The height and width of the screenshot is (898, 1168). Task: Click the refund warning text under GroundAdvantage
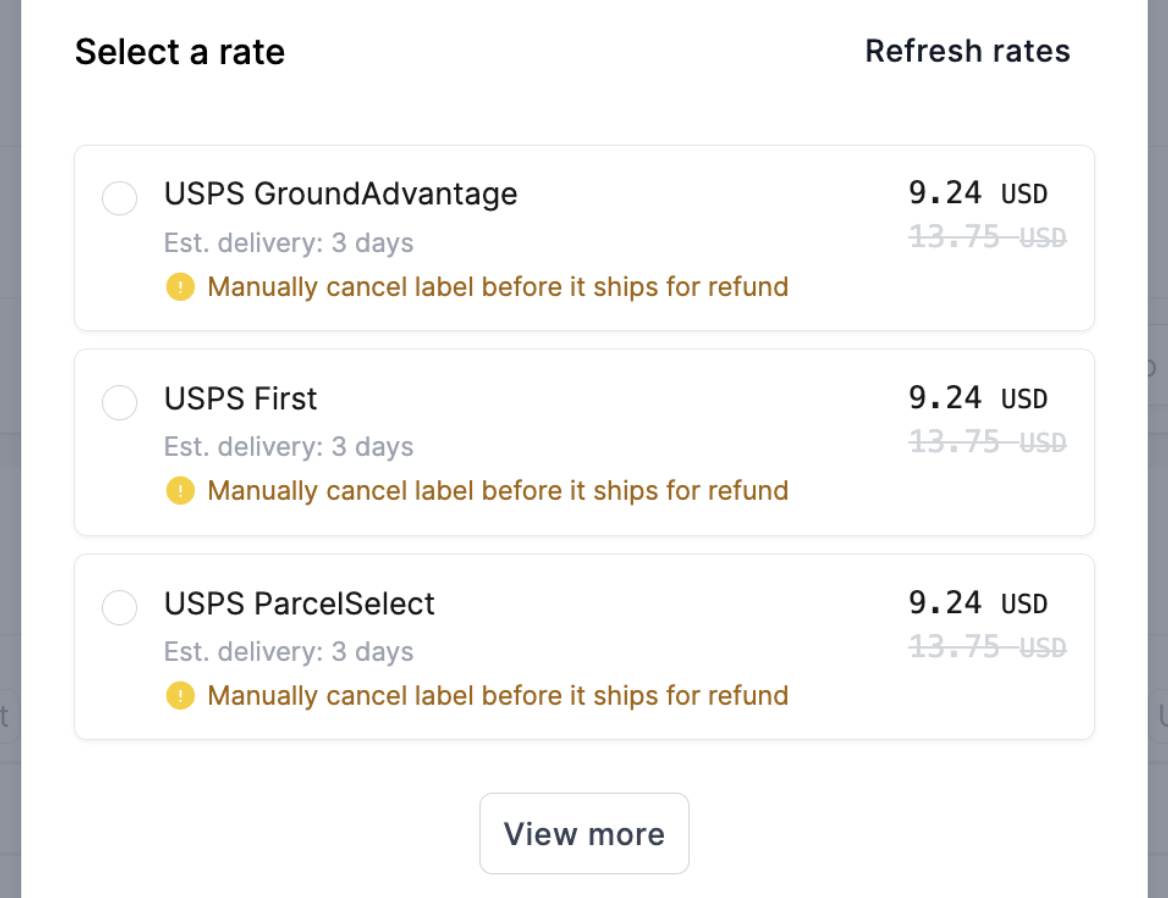[498, 287]
